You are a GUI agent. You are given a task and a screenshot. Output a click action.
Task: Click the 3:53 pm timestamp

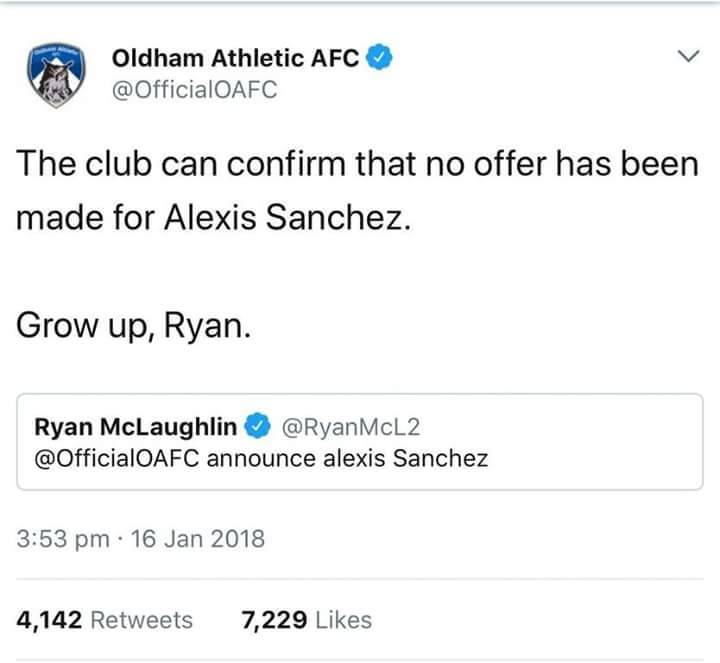pyautogui.click(x=63, y=540)
